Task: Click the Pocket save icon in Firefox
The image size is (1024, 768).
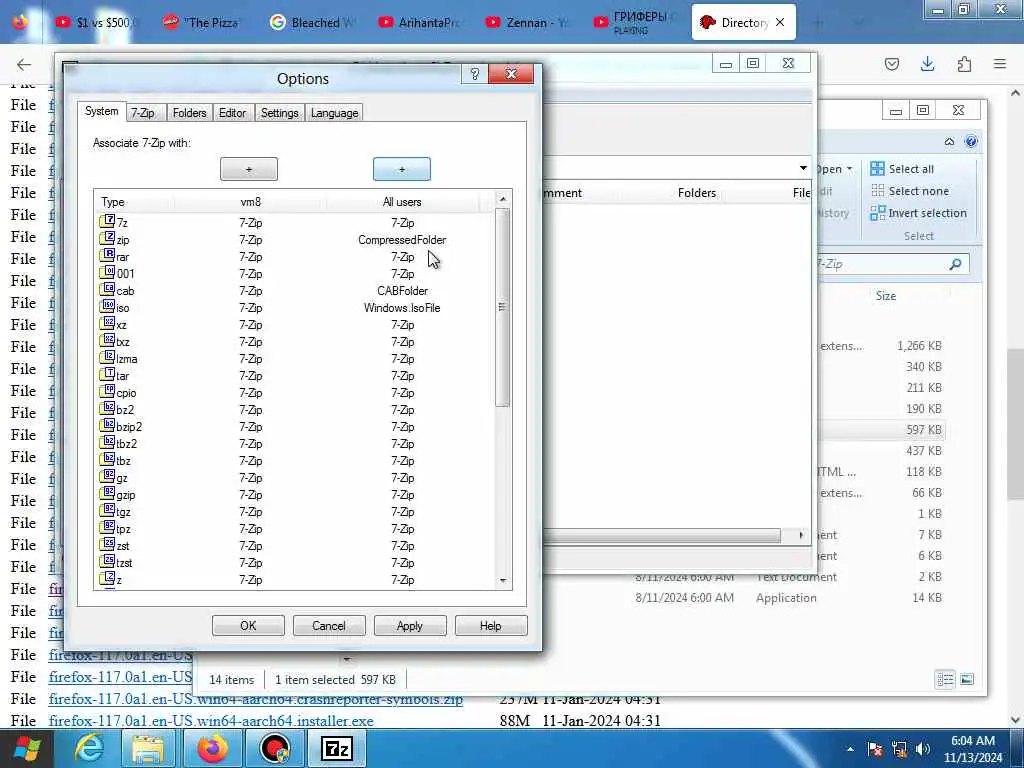Action: 891,64
